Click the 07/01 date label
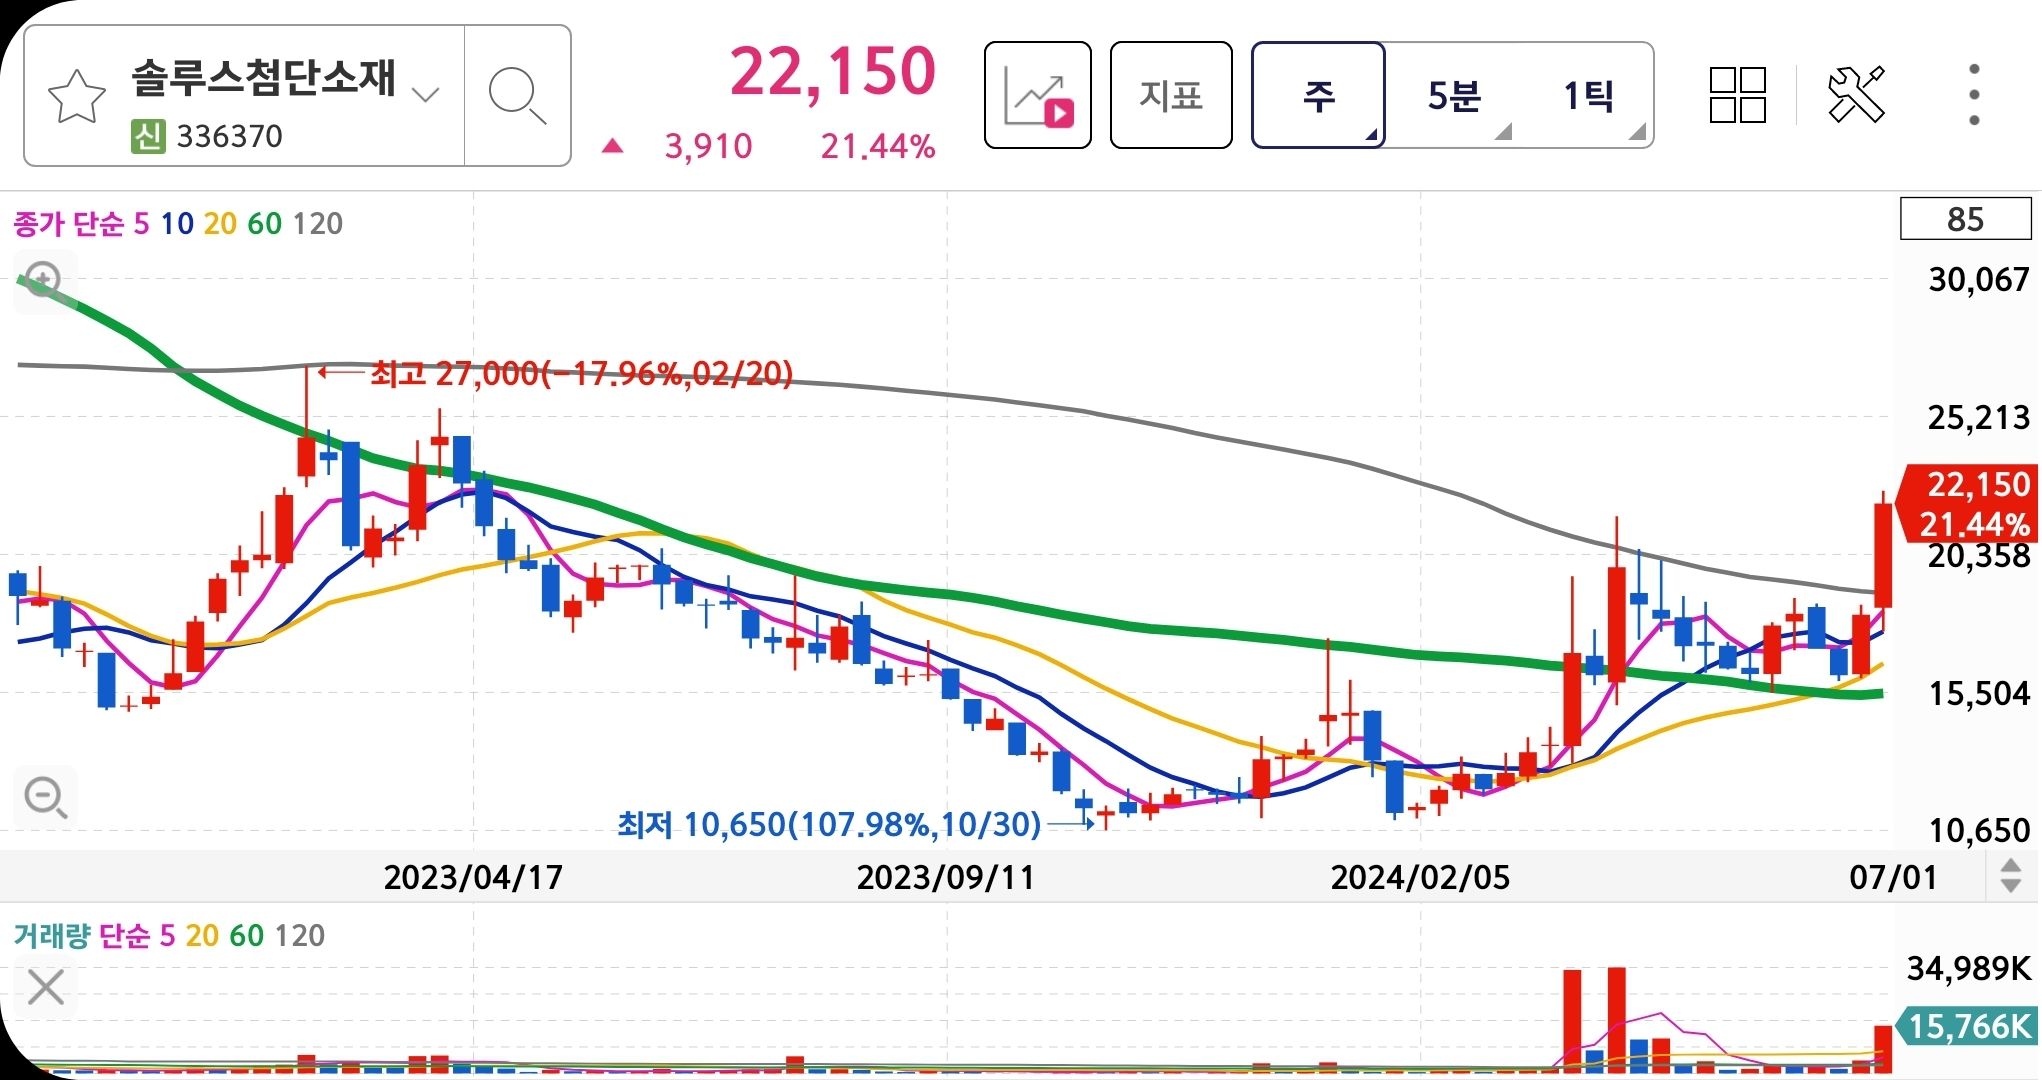This screenshot has height=1080, width=2042. point(1893,877)
